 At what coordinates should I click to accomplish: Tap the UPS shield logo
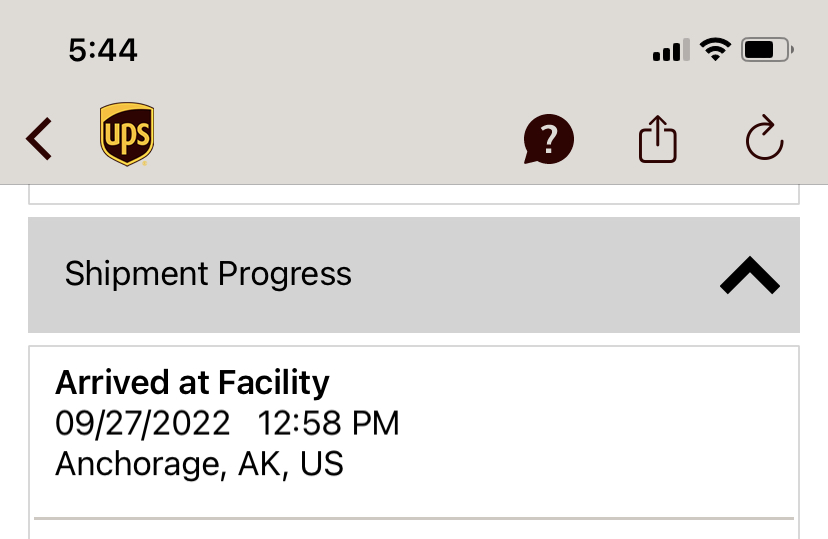tap(127, 135)
